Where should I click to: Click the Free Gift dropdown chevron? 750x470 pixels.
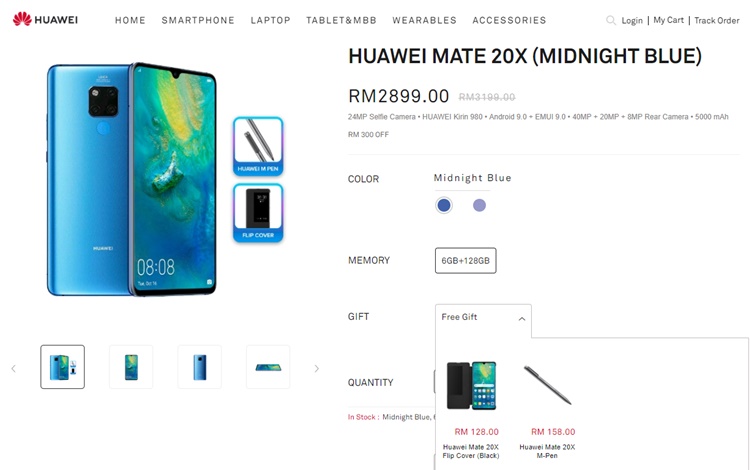point(522,318)
